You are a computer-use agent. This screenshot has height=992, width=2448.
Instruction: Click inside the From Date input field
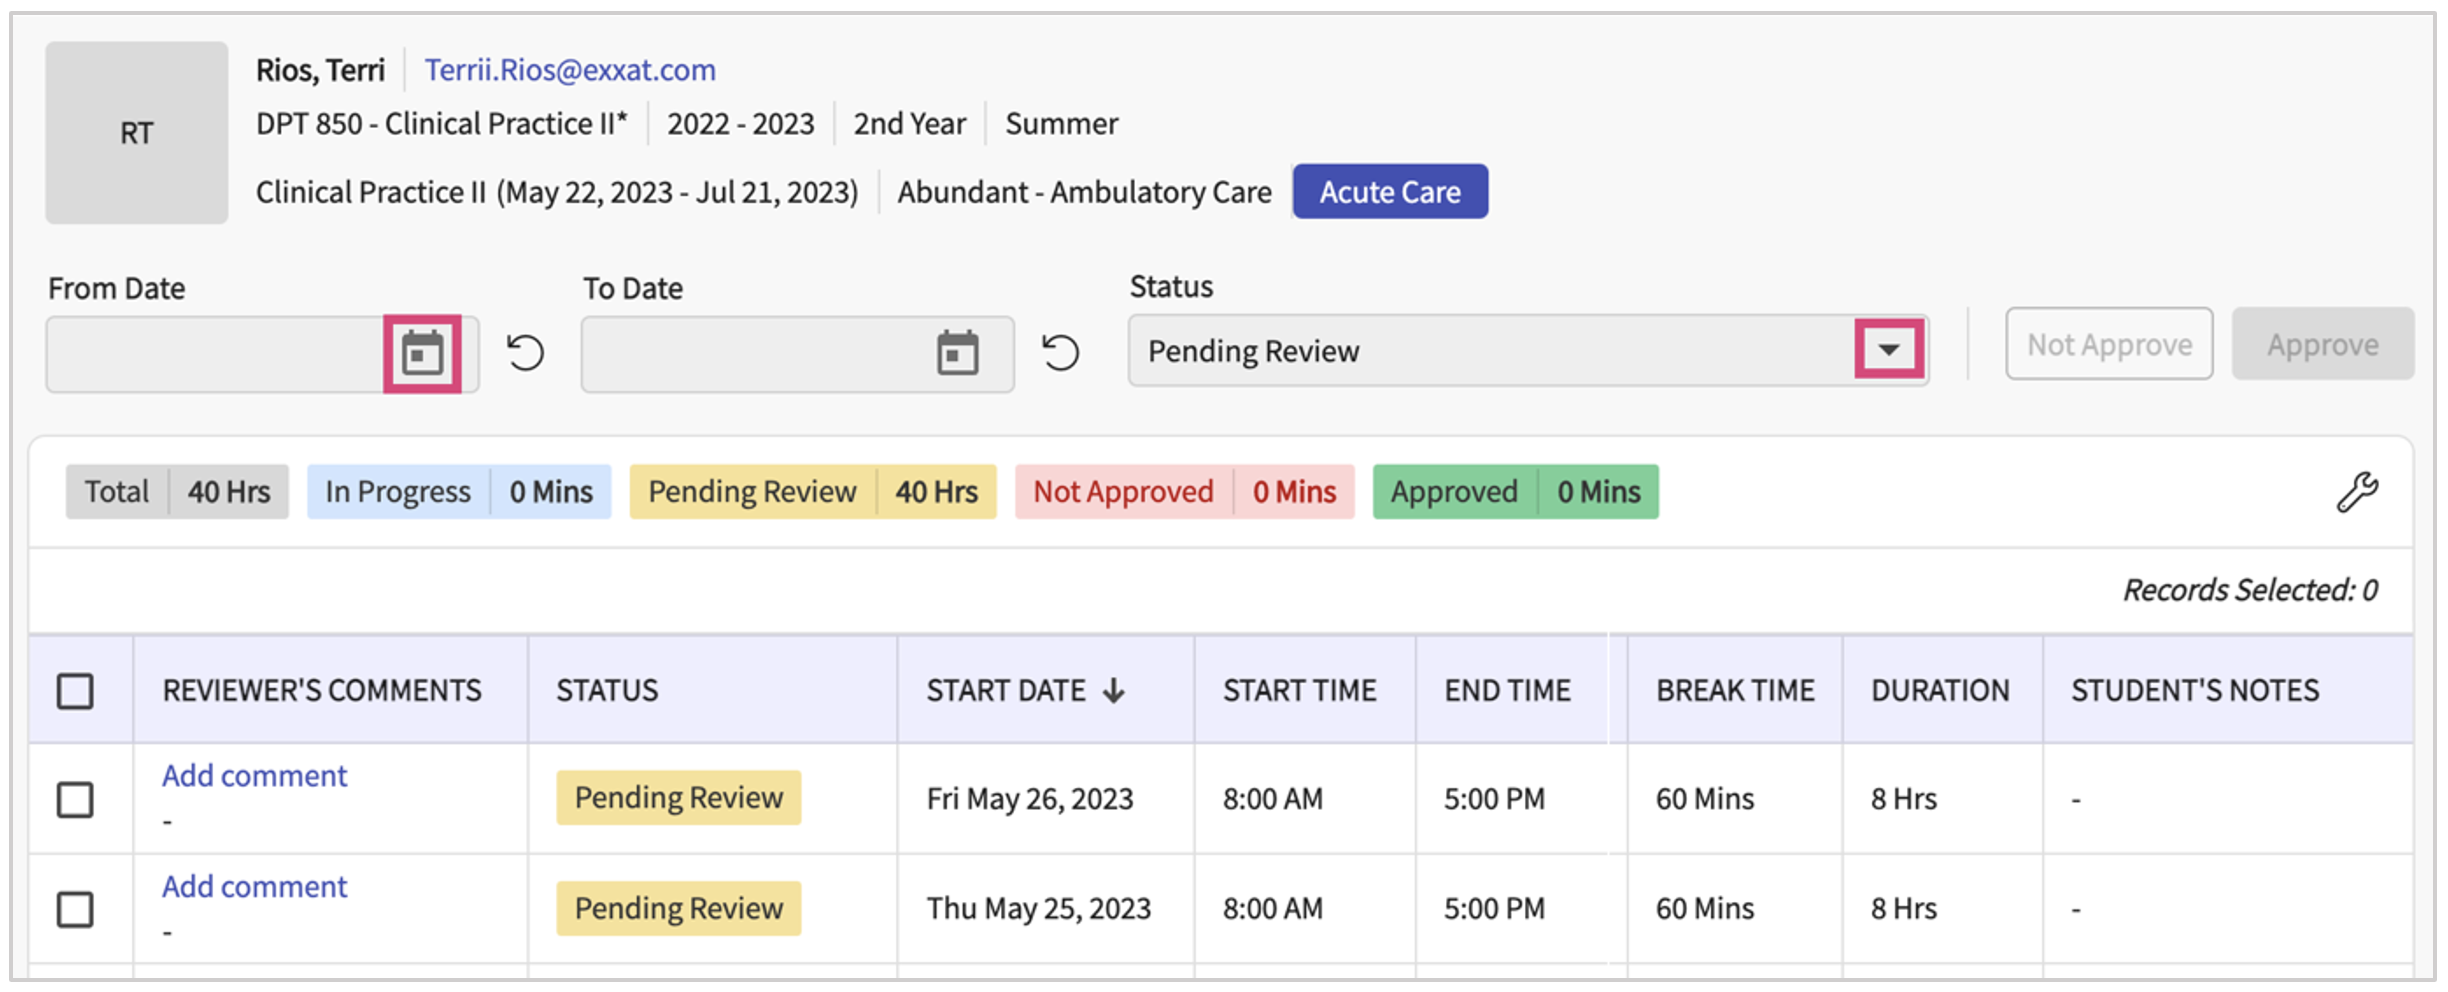(215, 354)
